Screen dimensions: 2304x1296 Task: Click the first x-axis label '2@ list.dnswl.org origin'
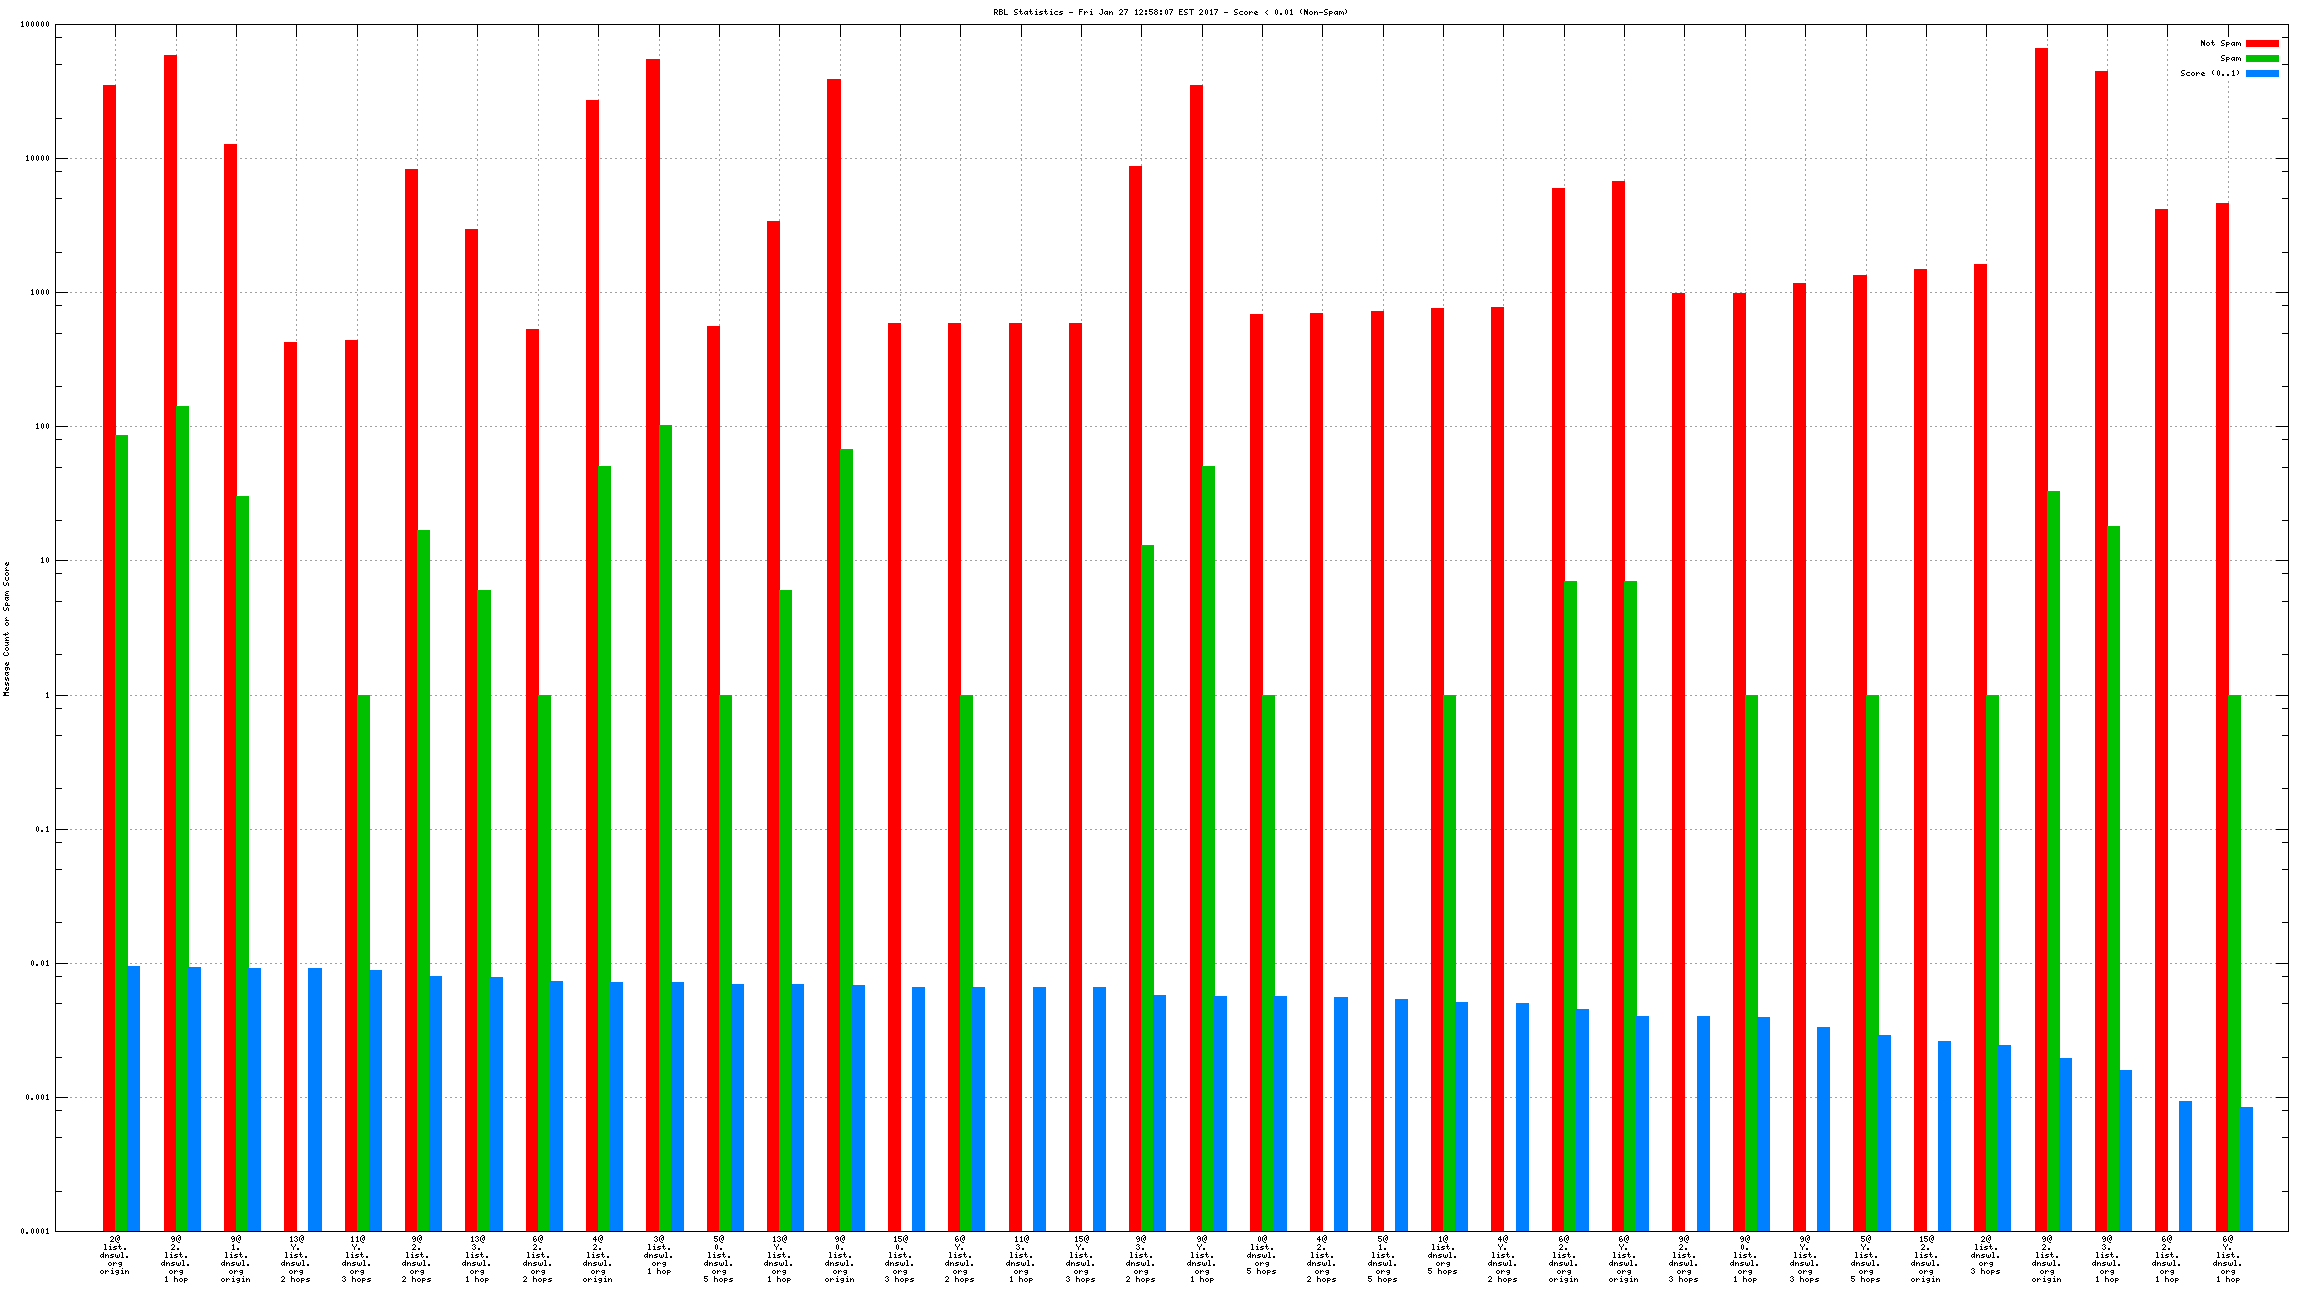coord(115,1255)
